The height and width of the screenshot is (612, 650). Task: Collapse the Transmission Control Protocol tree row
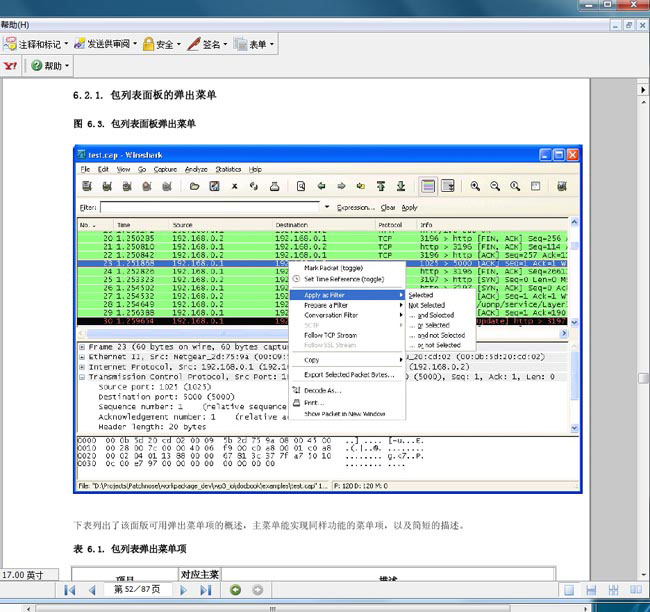click(82, 377)
